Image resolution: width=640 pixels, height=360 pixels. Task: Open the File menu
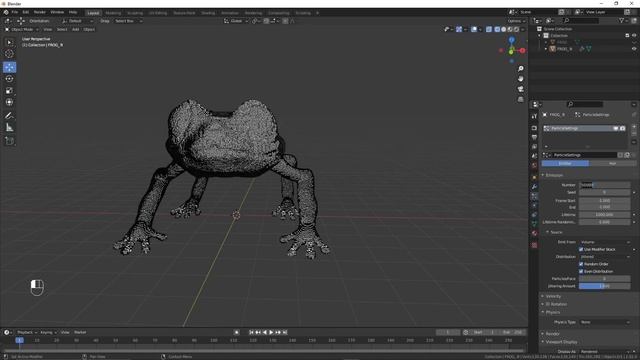[x=15, y=12]
